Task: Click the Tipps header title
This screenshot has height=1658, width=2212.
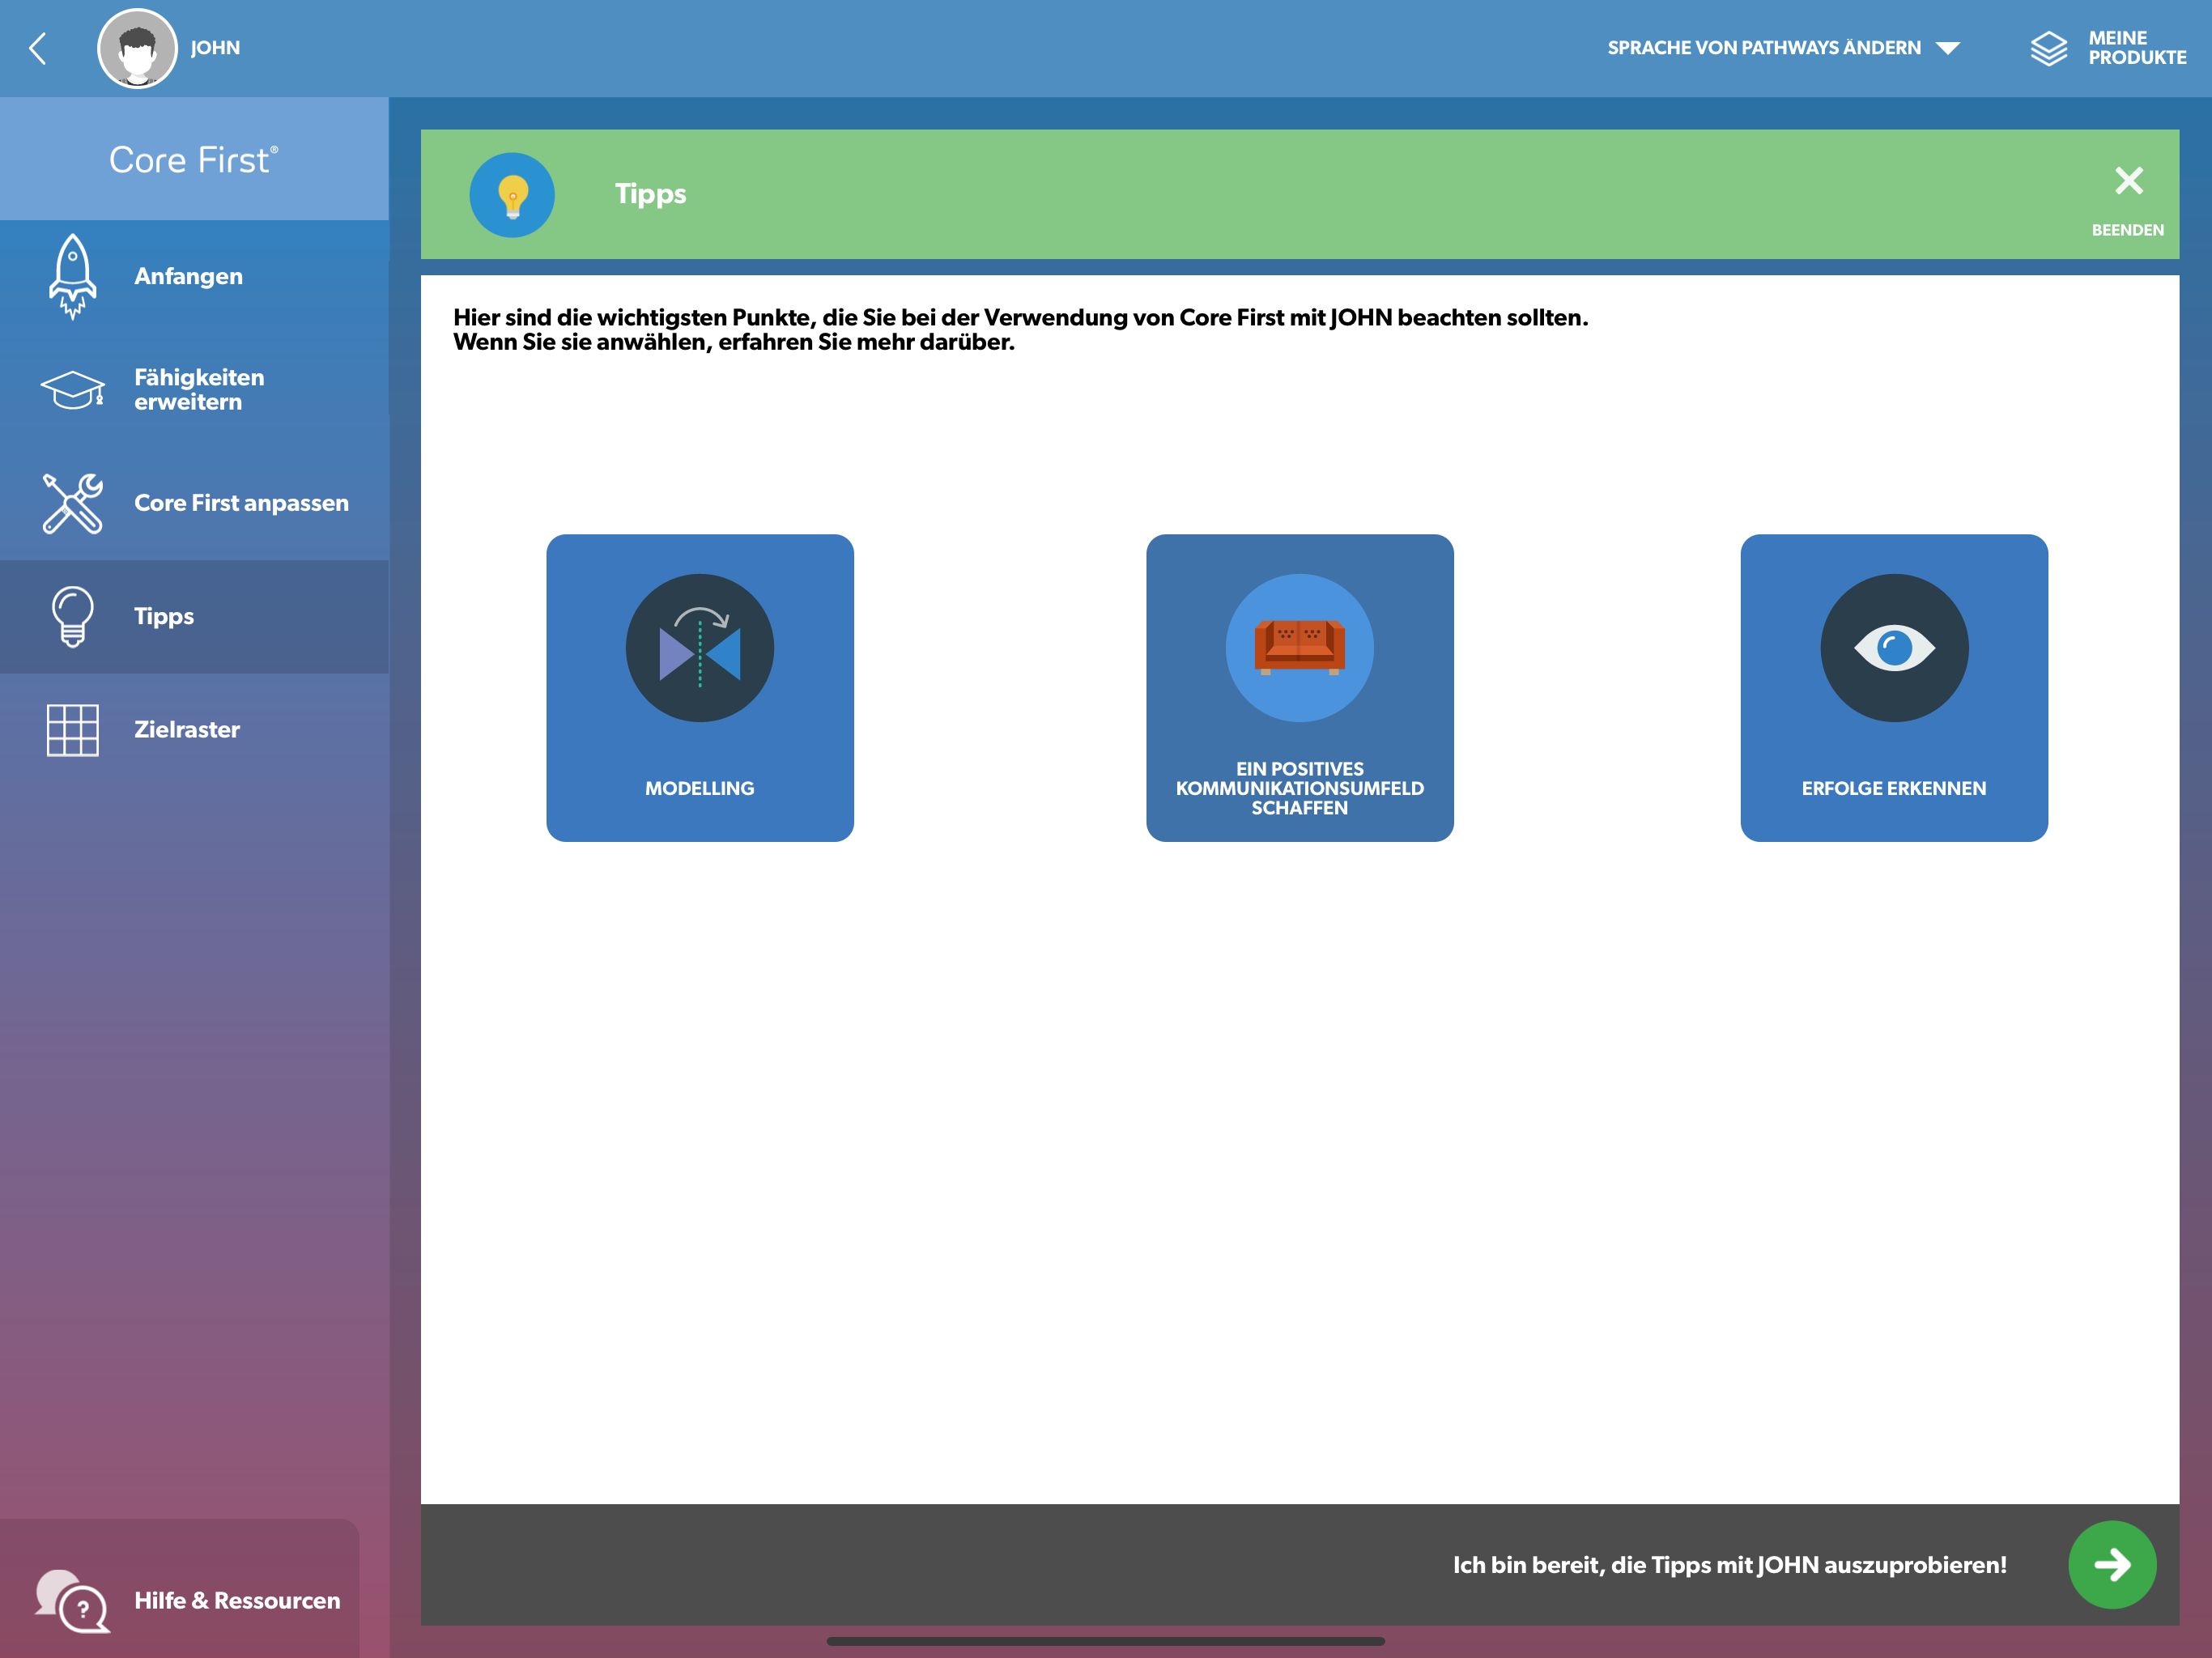Action: pos(650,194)
